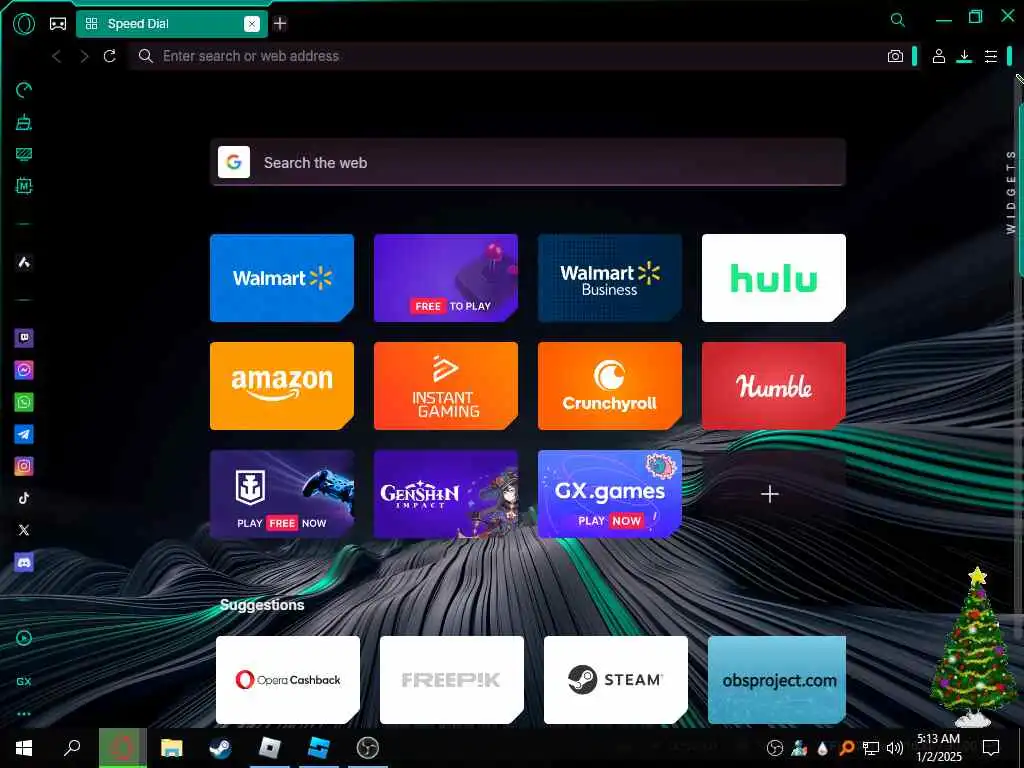
Task: Open the notification center icon
Action: (x=991, y=748)
